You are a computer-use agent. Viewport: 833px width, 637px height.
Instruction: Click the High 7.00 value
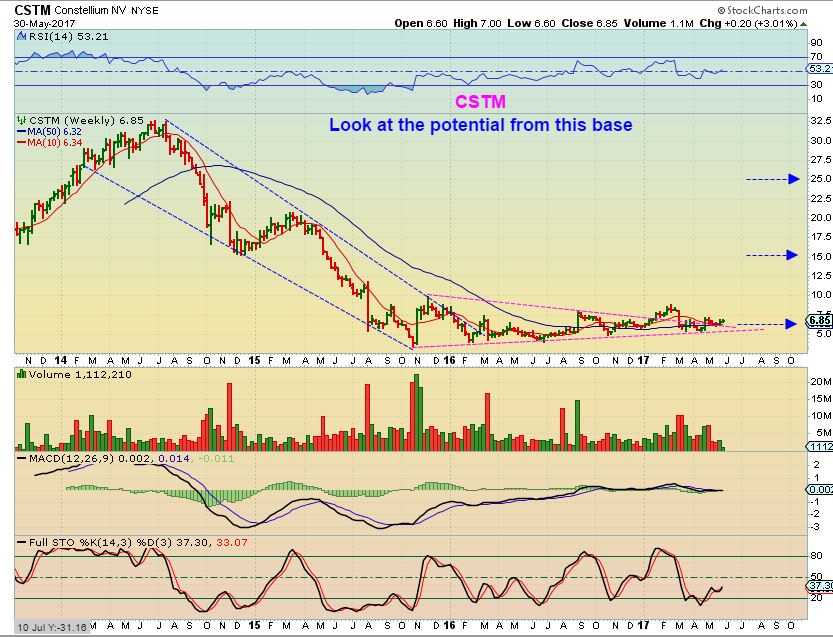[477, 23]
